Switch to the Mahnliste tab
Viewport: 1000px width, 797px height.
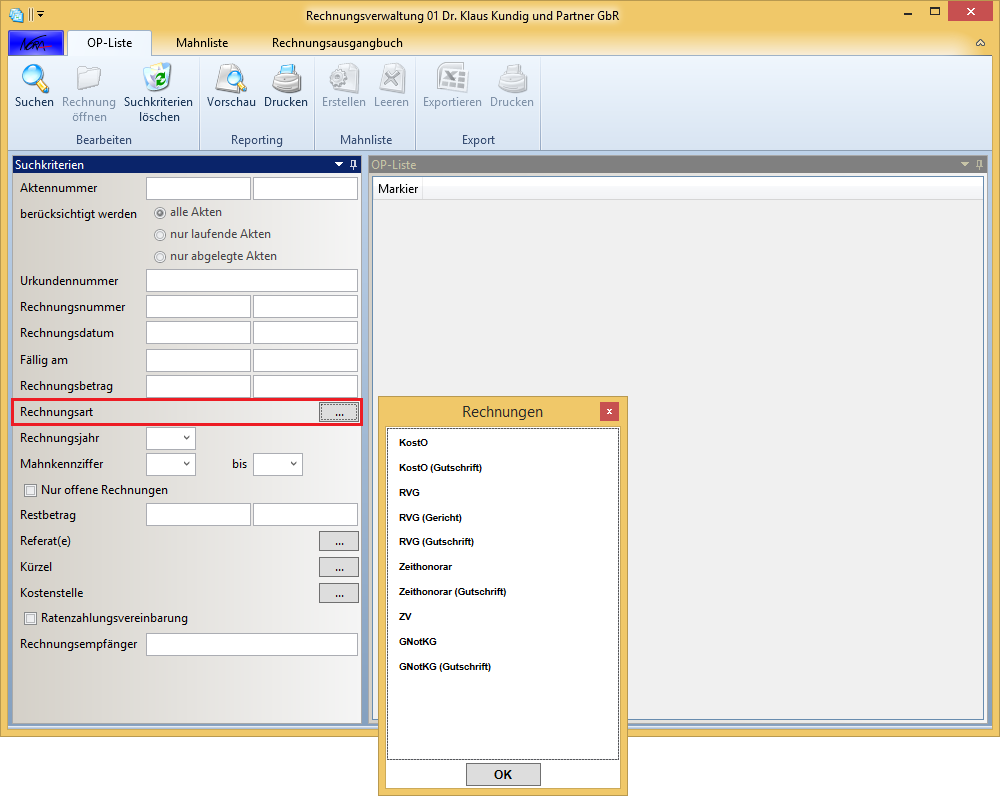tap(202, 44)
